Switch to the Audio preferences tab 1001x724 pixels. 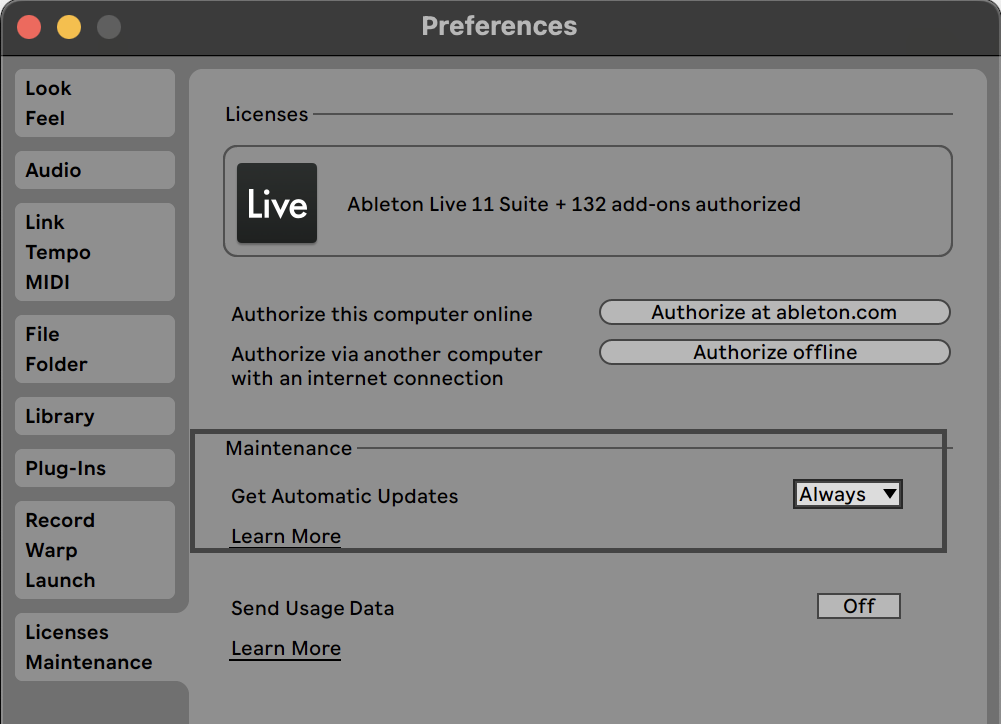95,170
